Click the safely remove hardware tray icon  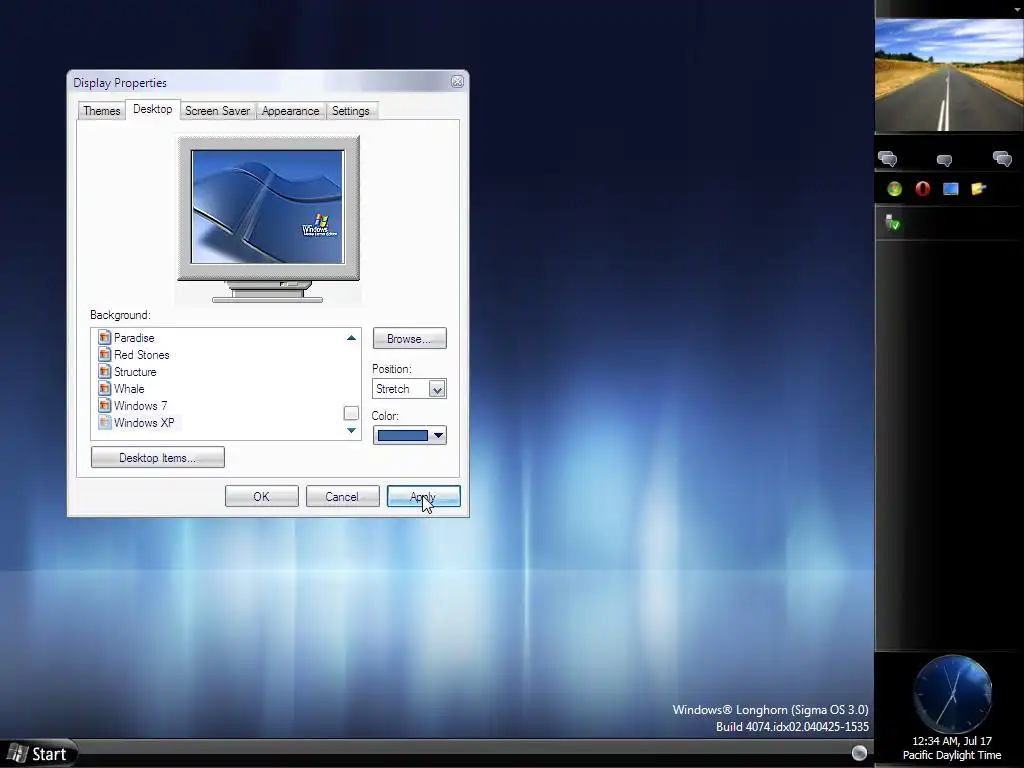point(893,223)
